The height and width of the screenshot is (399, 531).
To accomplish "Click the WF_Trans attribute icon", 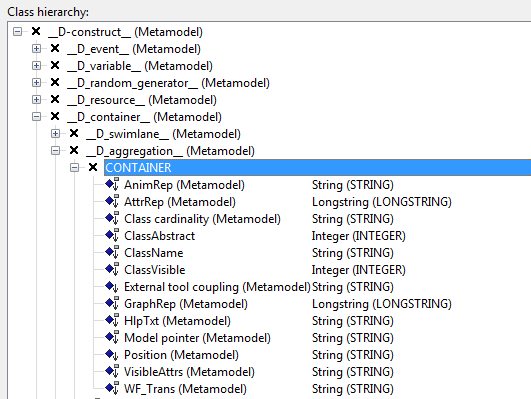I will (112, 388).
